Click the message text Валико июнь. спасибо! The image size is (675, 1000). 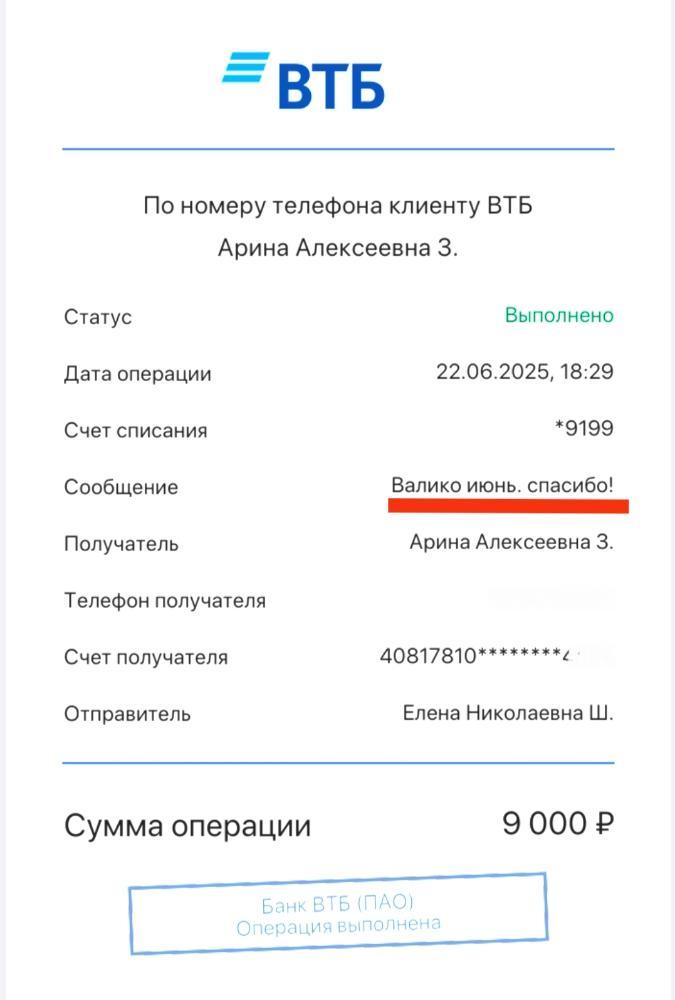[x=502, y=485]
